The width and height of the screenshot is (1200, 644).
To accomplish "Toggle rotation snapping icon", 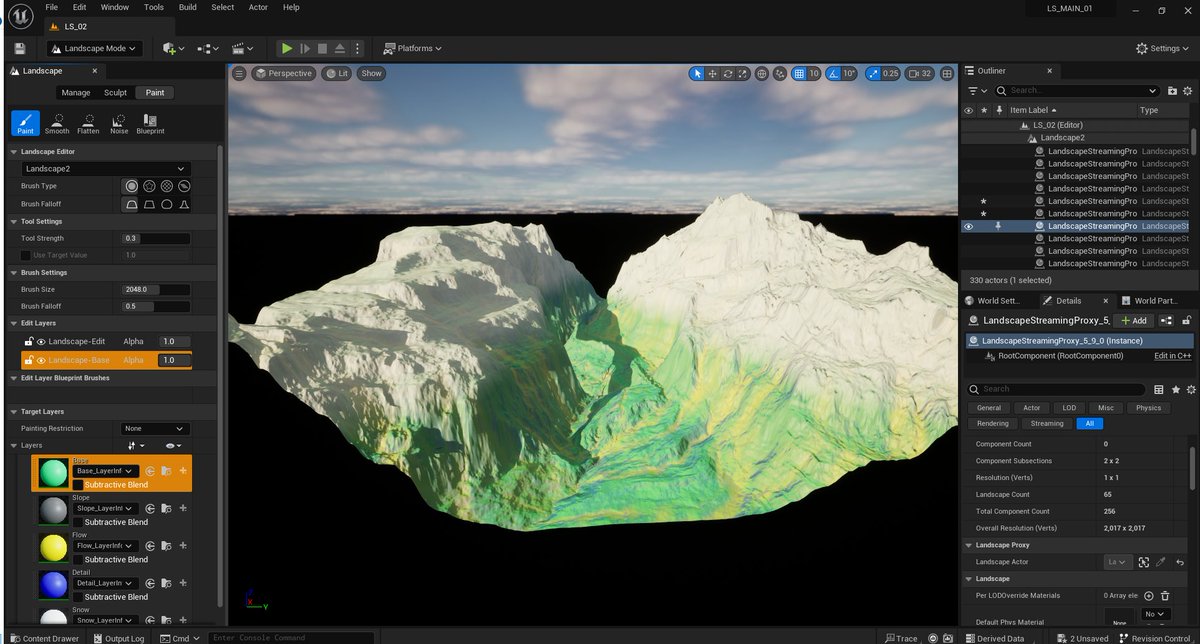I will 834,73.
